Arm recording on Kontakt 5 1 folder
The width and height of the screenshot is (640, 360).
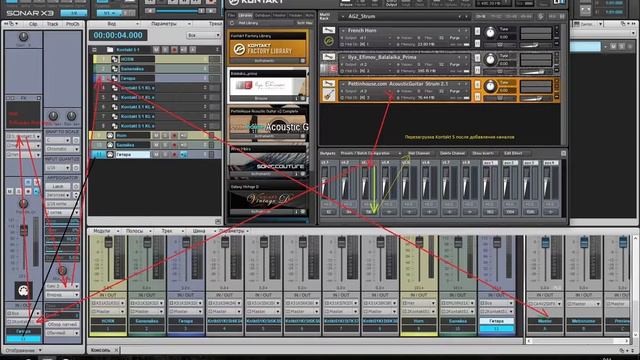click(x=174, y=49)
